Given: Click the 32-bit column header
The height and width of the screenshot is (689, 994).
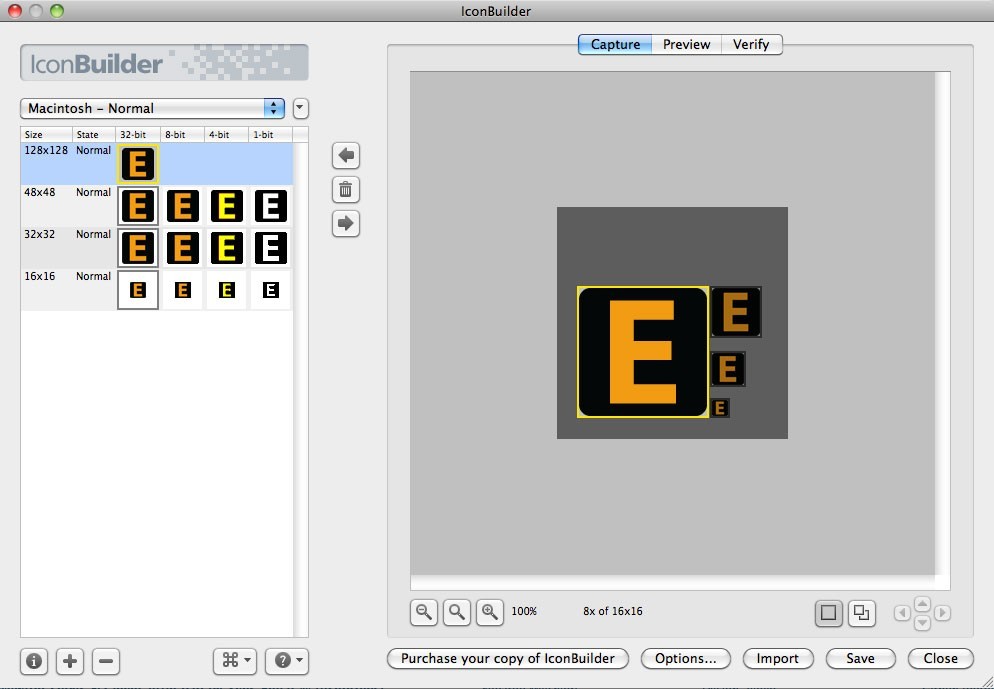Looking at the screenshot, I should (138, 134).
